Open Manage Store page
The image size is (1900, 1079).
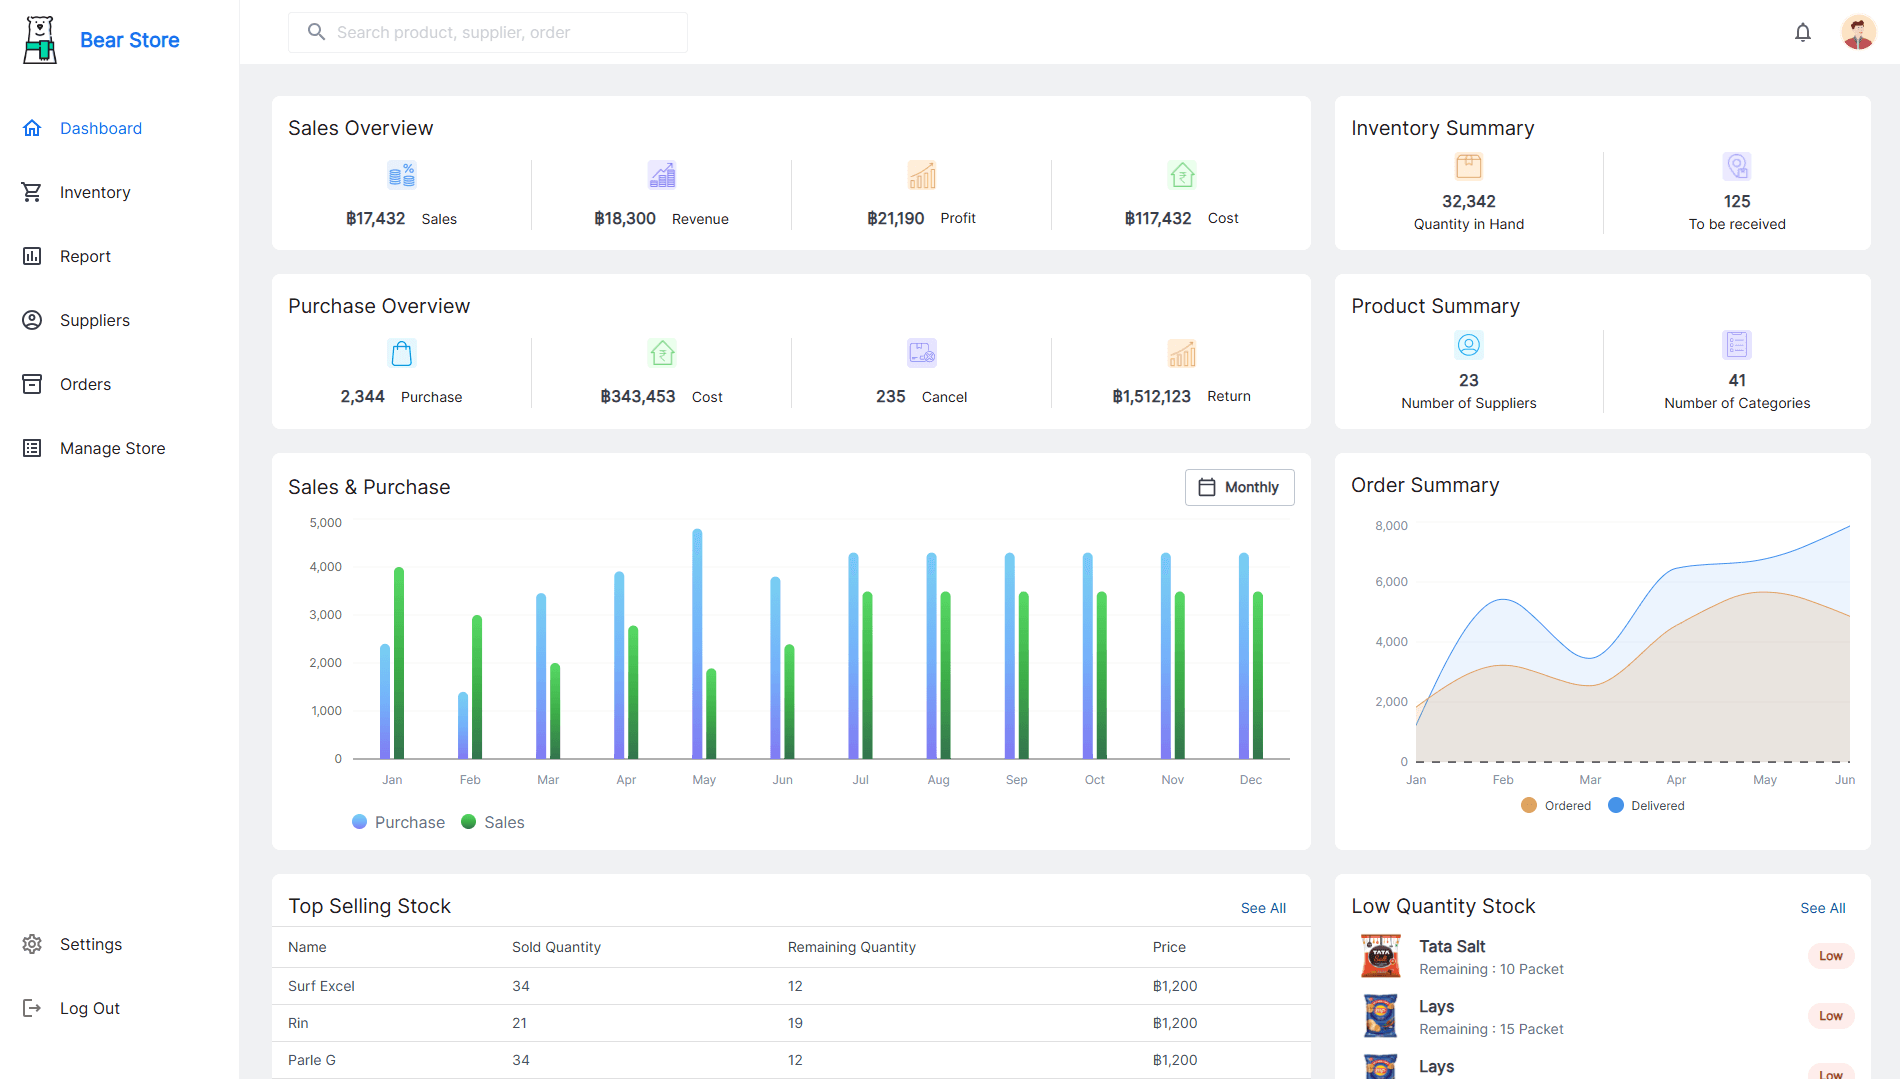click(x=113, y=448)
